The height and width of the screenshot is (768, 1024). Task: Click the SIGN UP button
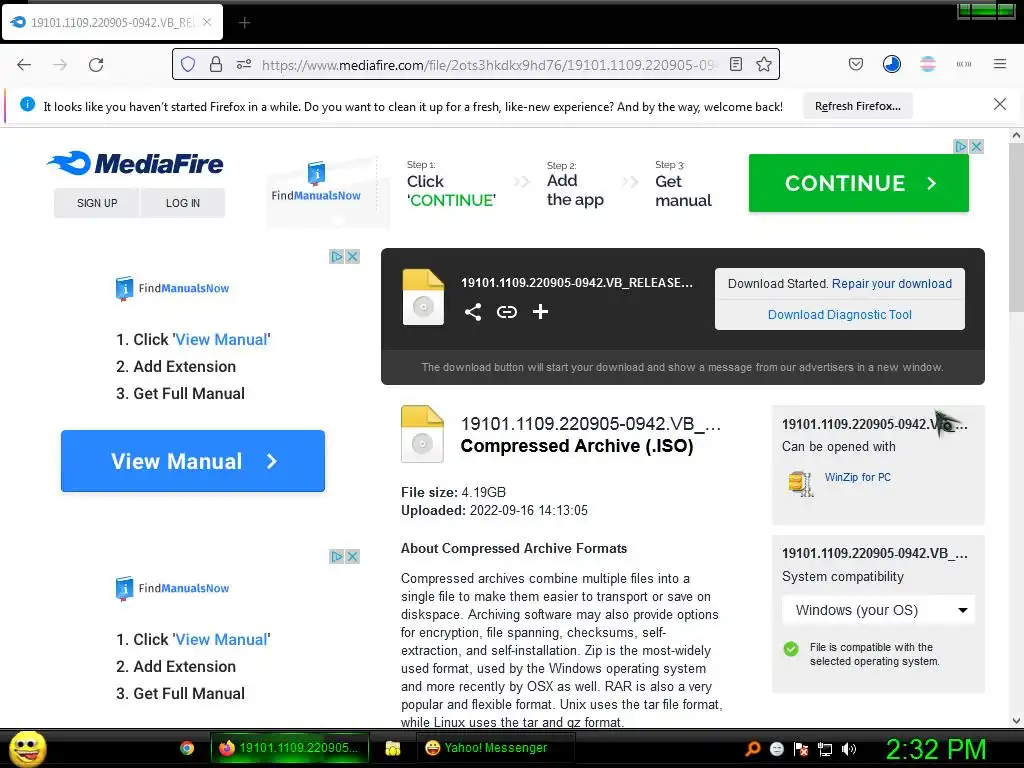[97, 203]
